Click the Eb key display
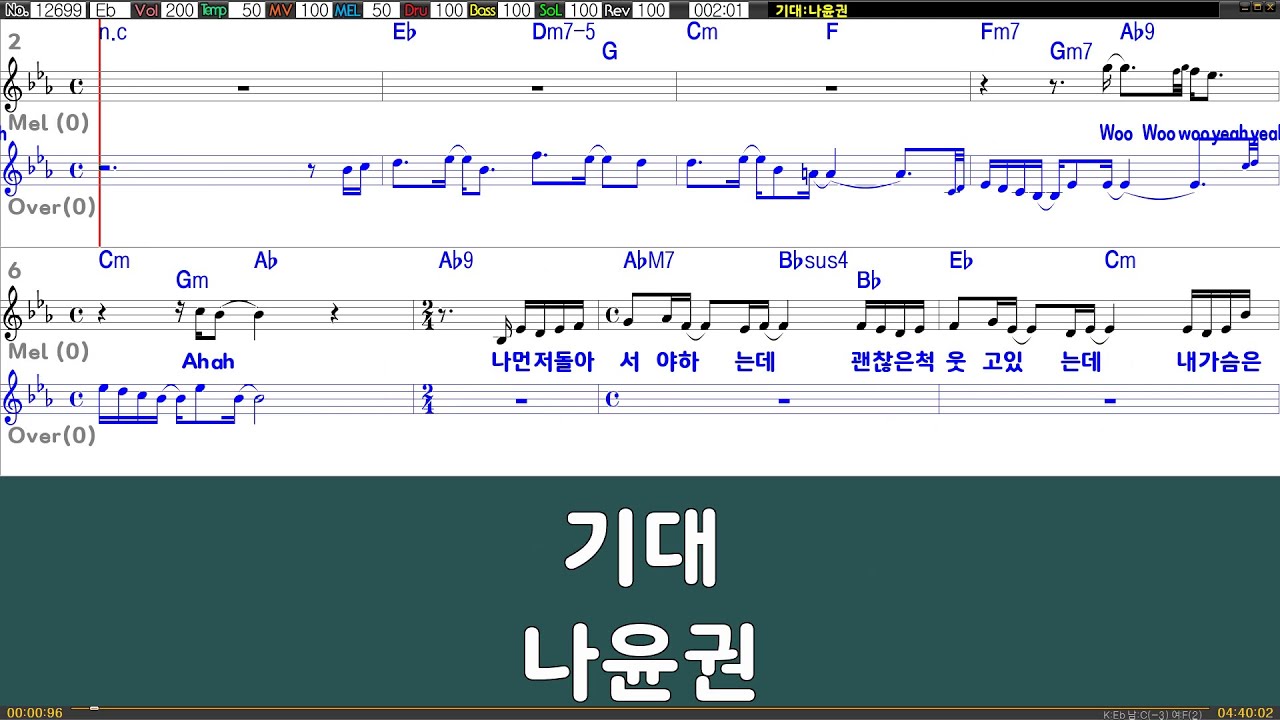The height and width of the screenshot is (720, 1280). point(108,10)
